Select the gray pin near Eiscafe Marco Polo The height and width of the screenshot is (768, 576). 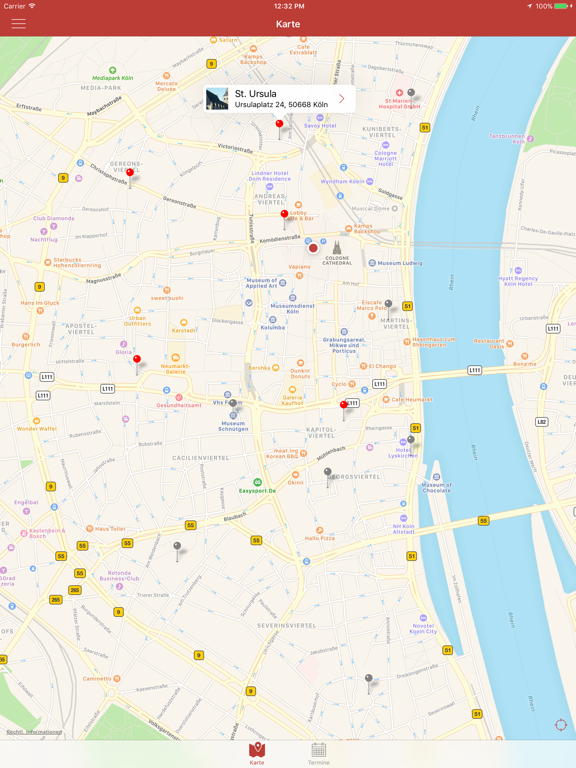(x=388, y=304)
